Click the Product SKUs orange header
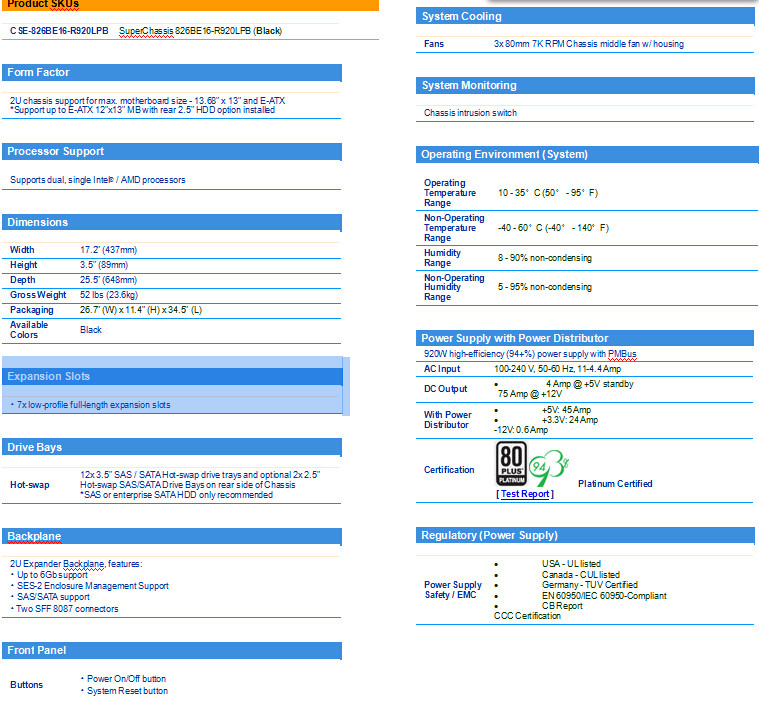Screen dimensions: 759x715 pyautogui.click(x=190, y=4)
